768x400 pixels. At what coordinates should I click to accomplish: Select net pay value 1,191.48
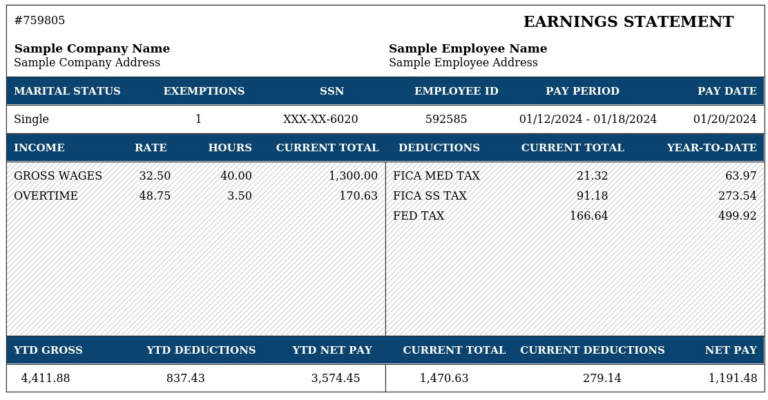733,378
